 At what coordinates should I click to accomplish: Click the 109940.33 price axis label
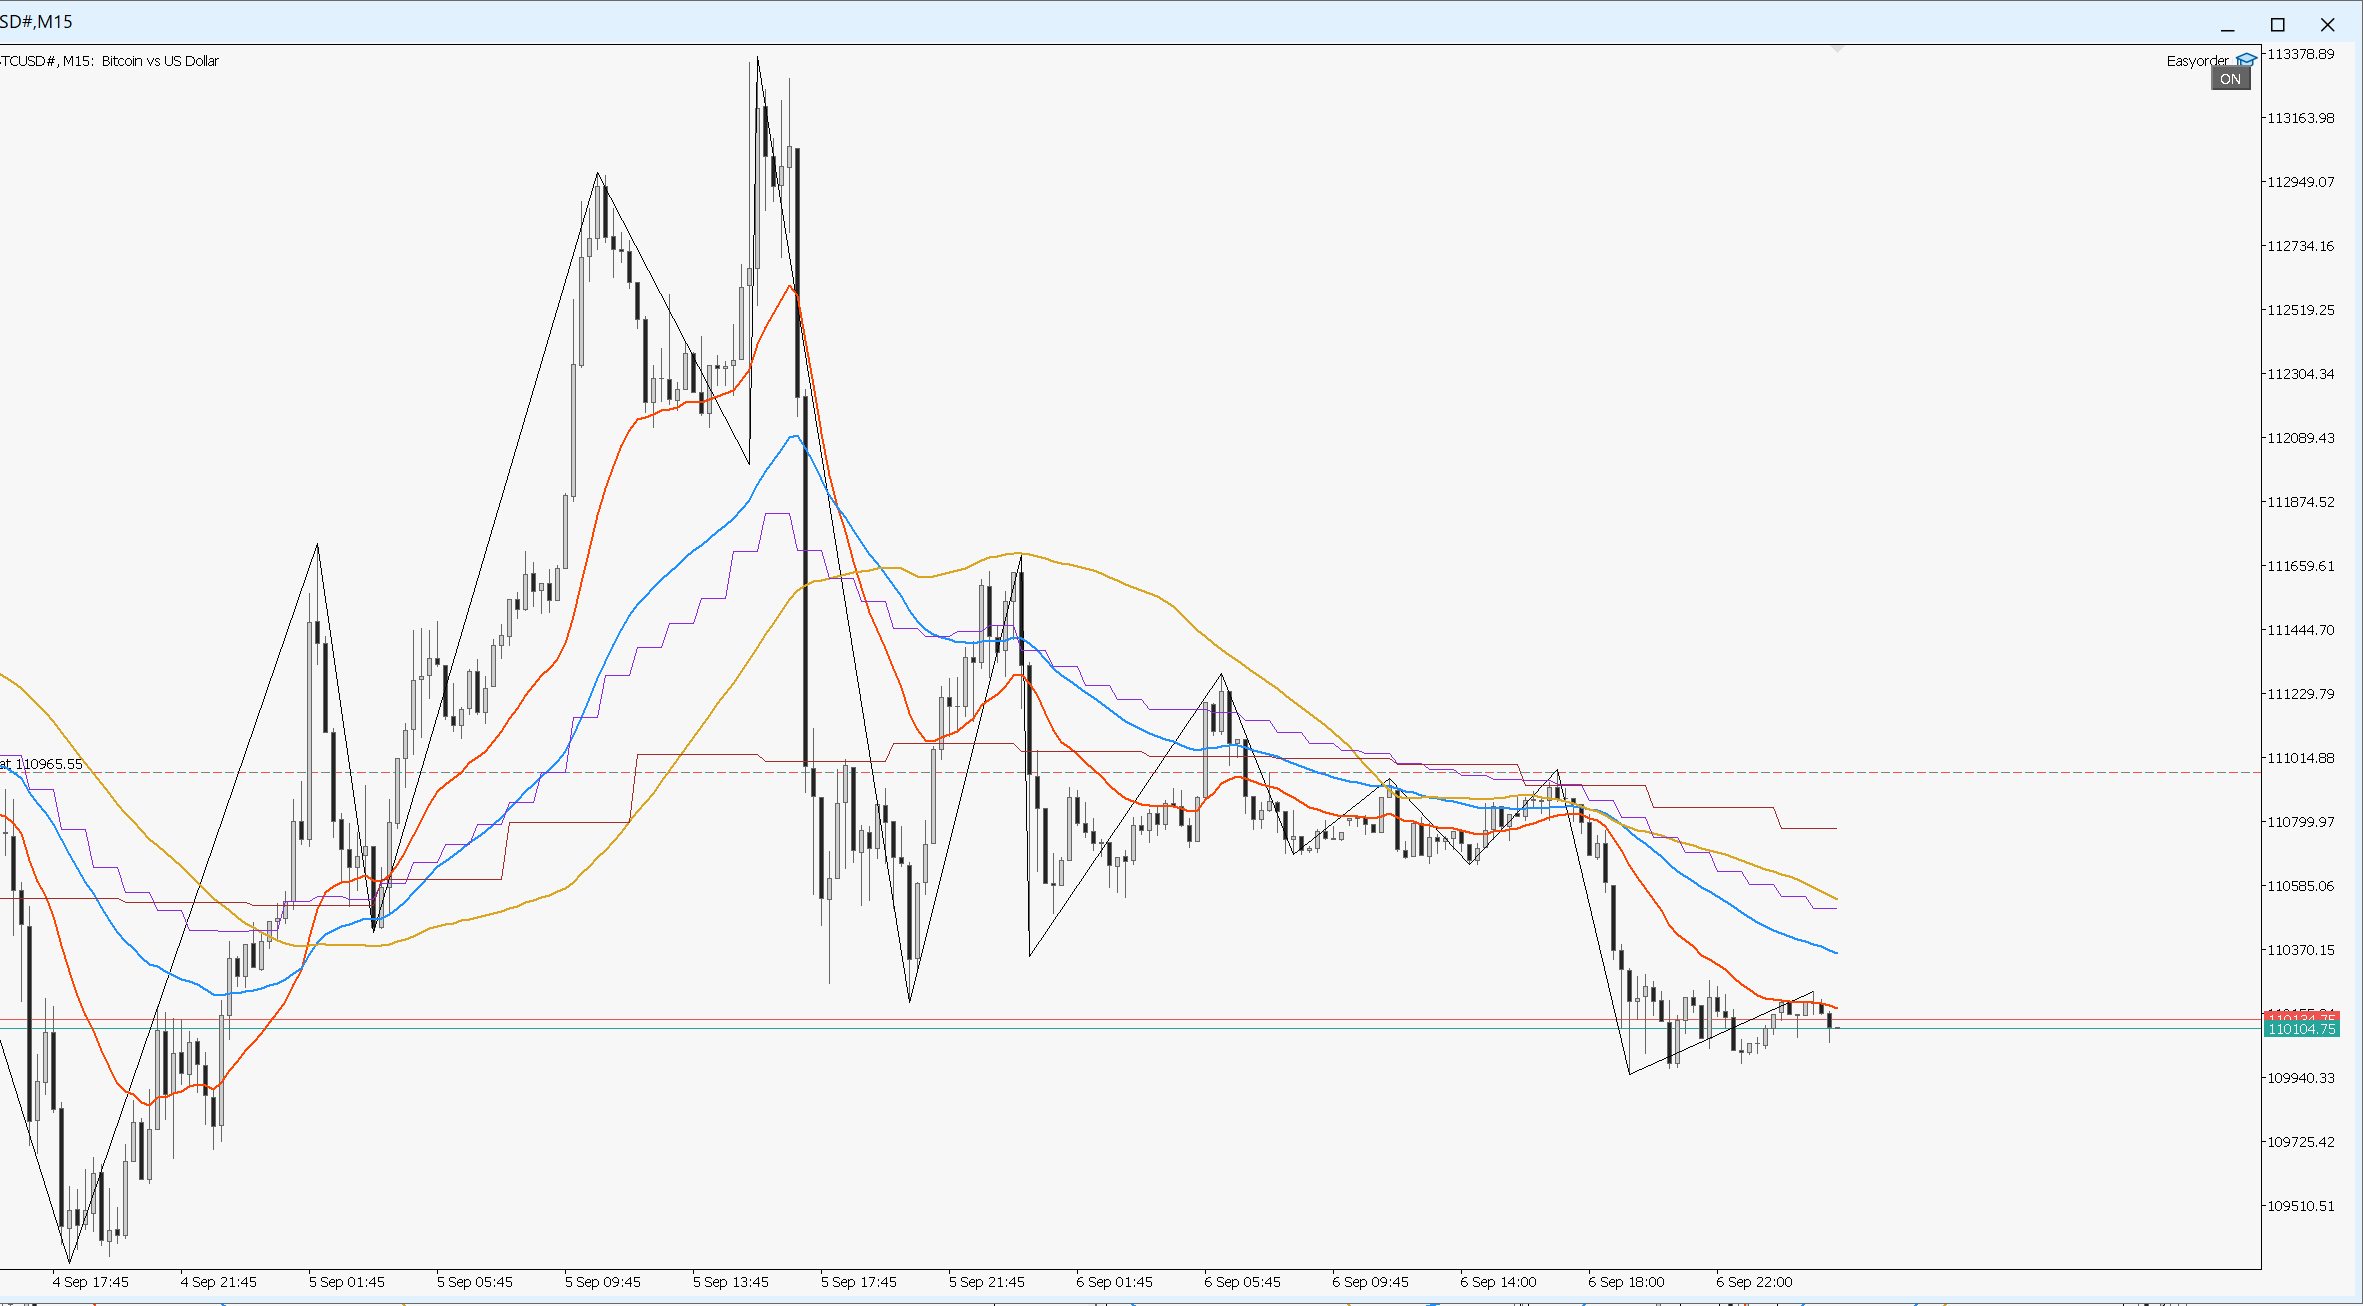coord(2300,1078)
